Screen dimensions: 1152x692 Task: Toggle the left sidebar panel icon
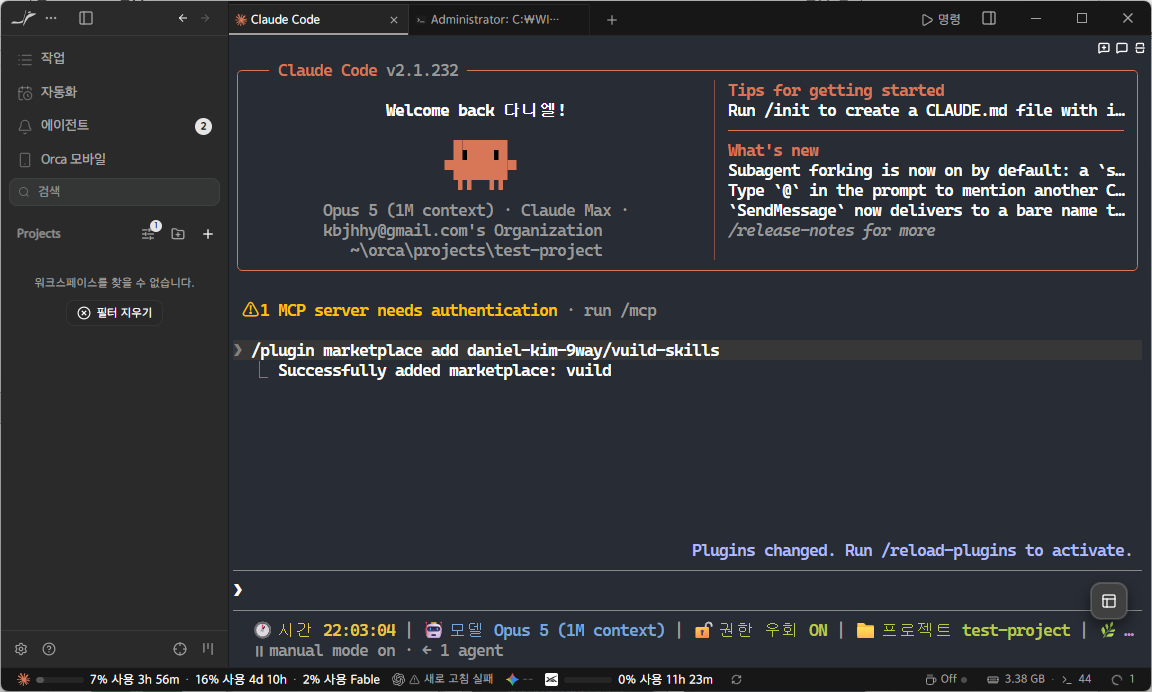coord(86,18)
